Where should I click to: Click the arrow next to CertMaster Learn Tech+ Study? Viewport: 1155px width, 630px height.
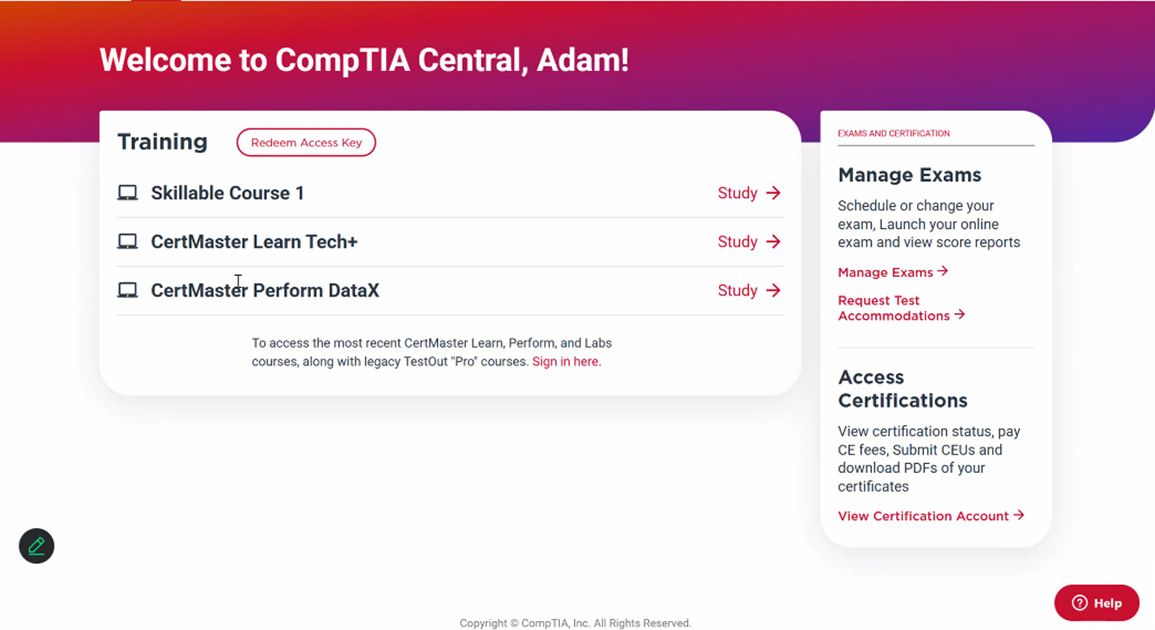tap(773, 242)
